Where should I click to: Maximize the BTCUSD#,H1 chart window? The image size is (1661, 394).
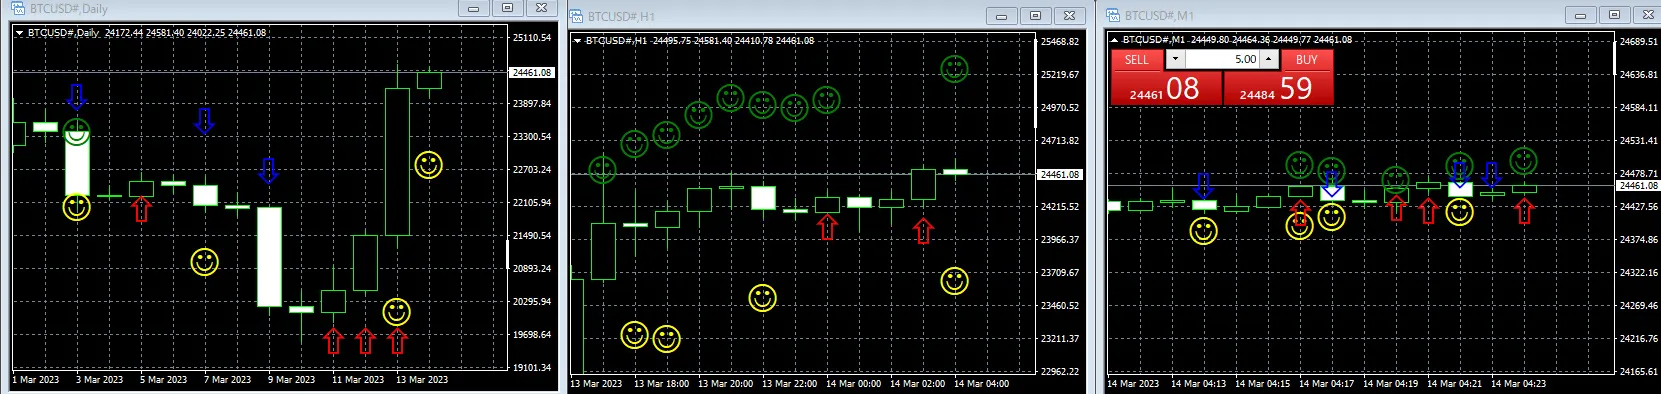tap(1035, 15)
